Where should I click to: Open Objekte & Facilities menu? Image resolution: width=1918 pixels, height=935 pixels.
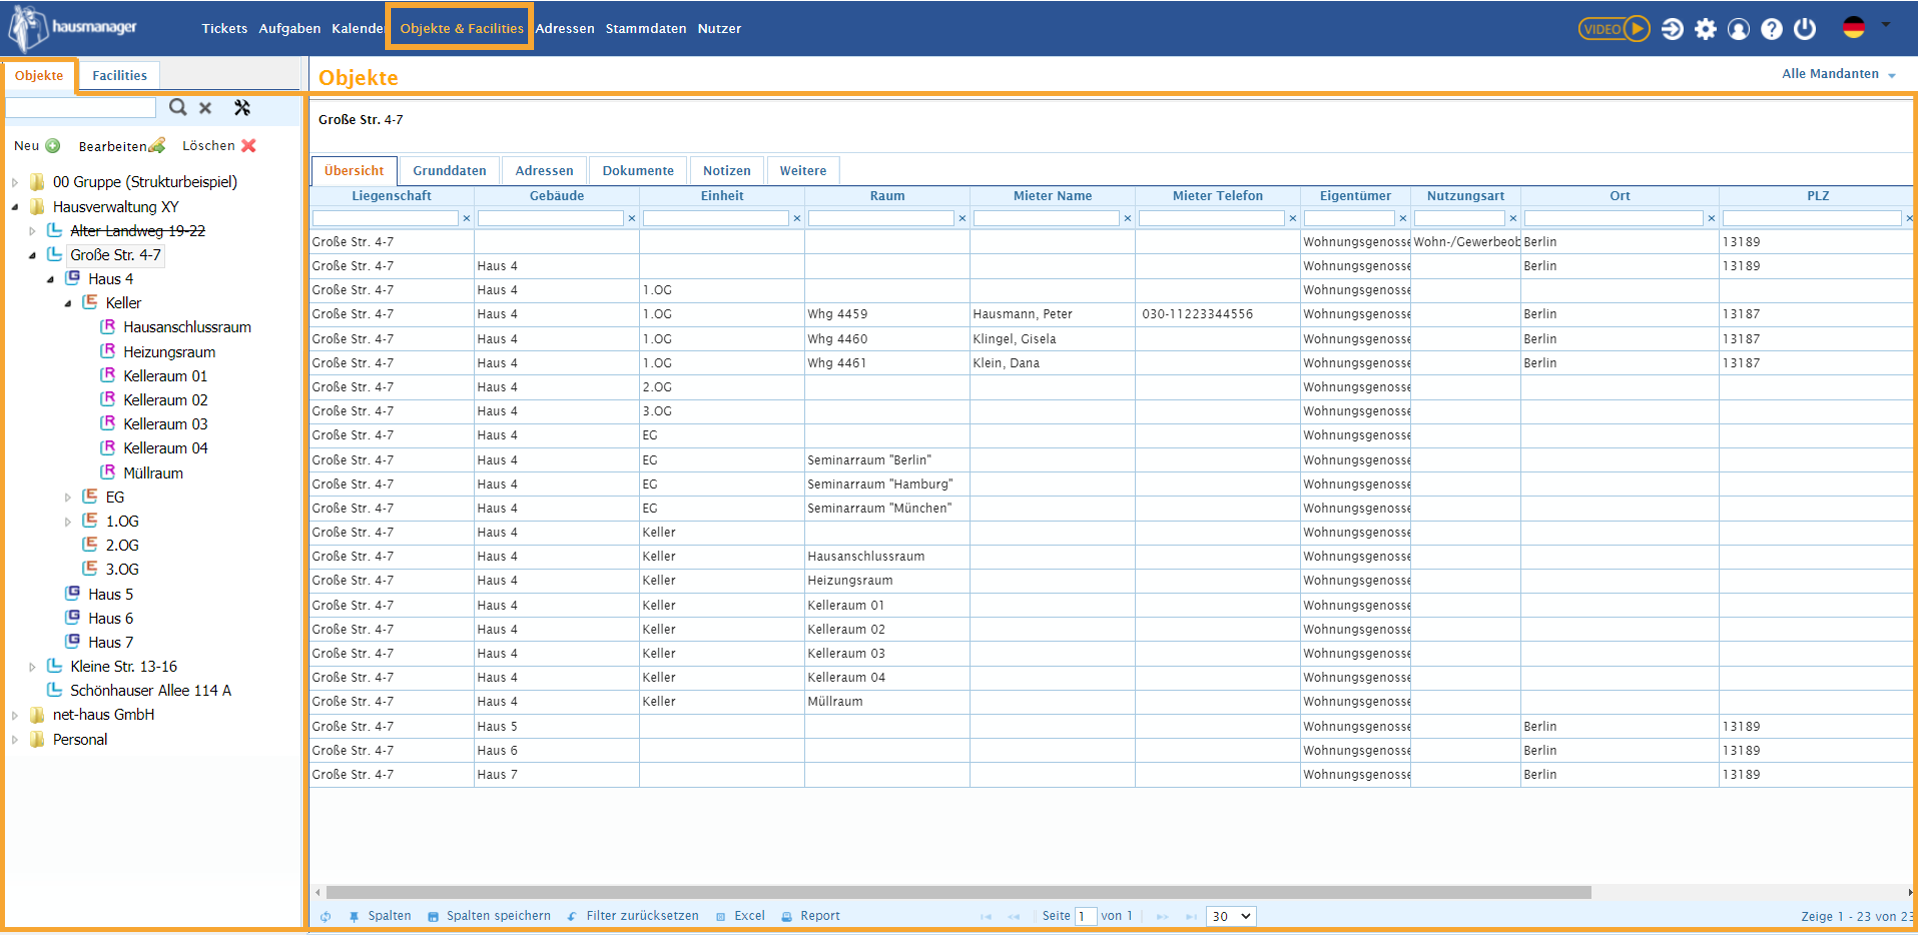[461, 28]
